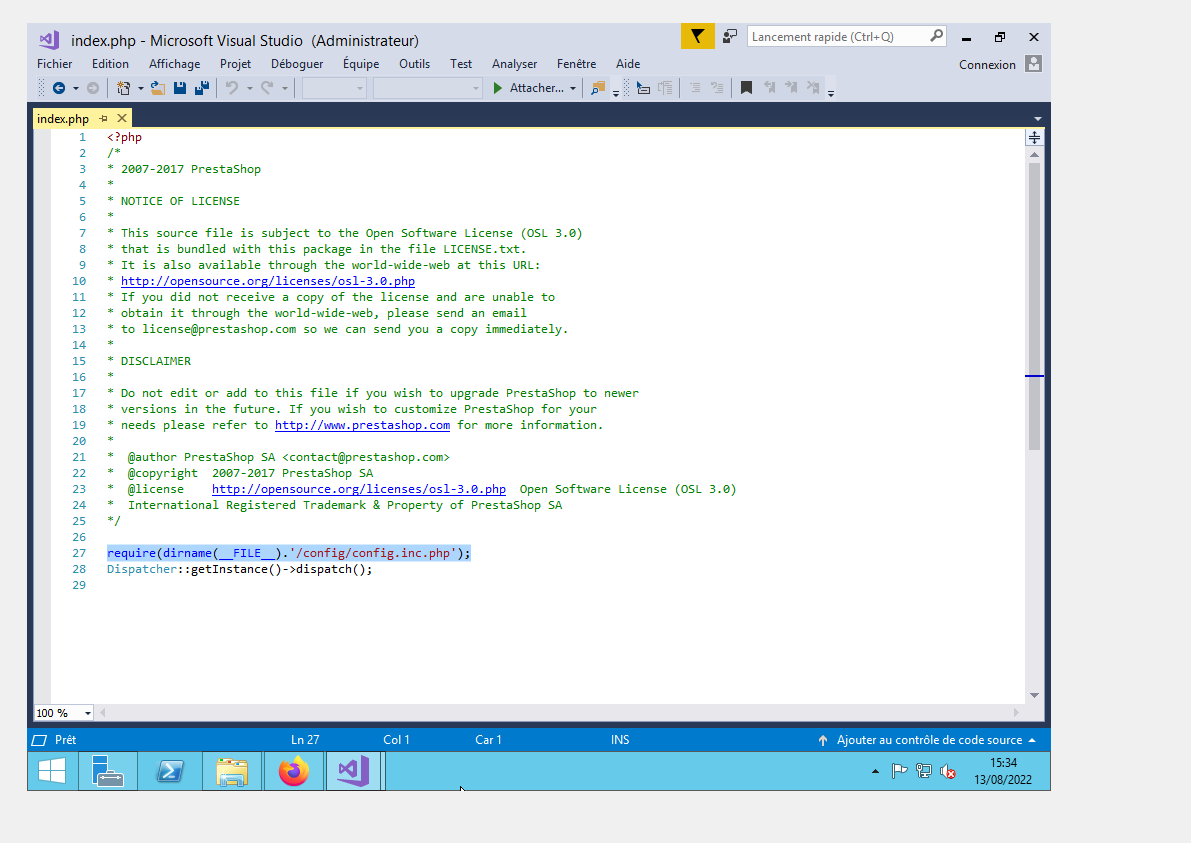Open Server Manager from the taskbar
The height and width of the screenshot is (843, 1191).
coord(108,771)
